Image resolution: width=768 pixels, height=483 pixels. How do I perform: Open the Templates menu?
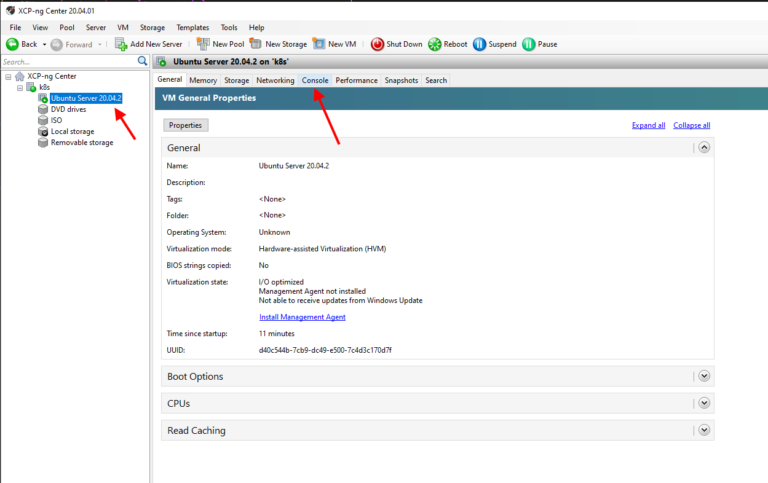[192, 27]
